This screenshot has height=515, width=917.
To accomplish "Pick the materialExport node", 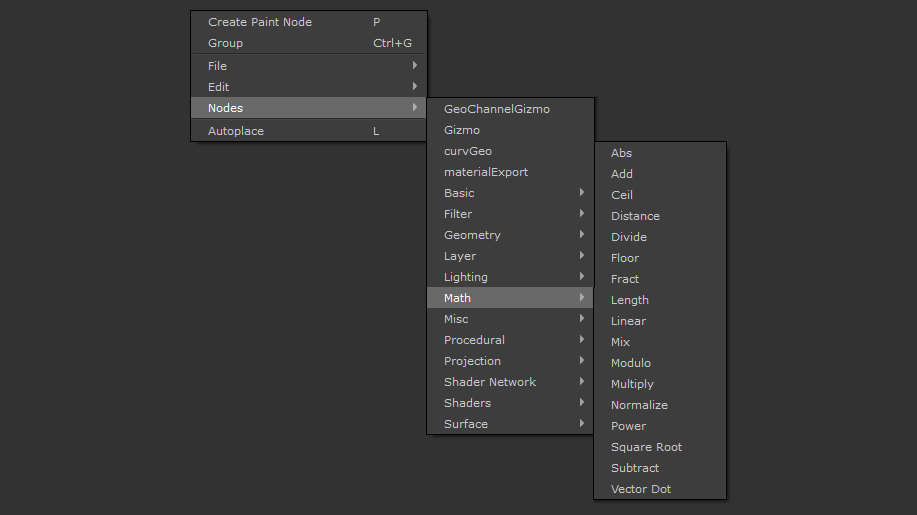I will tap(486, 172).
